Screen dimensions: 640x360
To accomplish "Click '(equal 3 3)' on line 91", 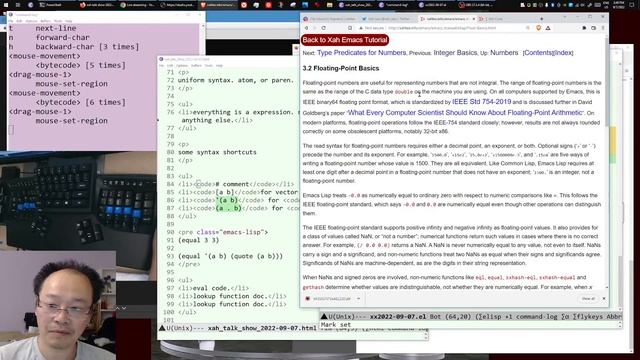I will [198, 240].
